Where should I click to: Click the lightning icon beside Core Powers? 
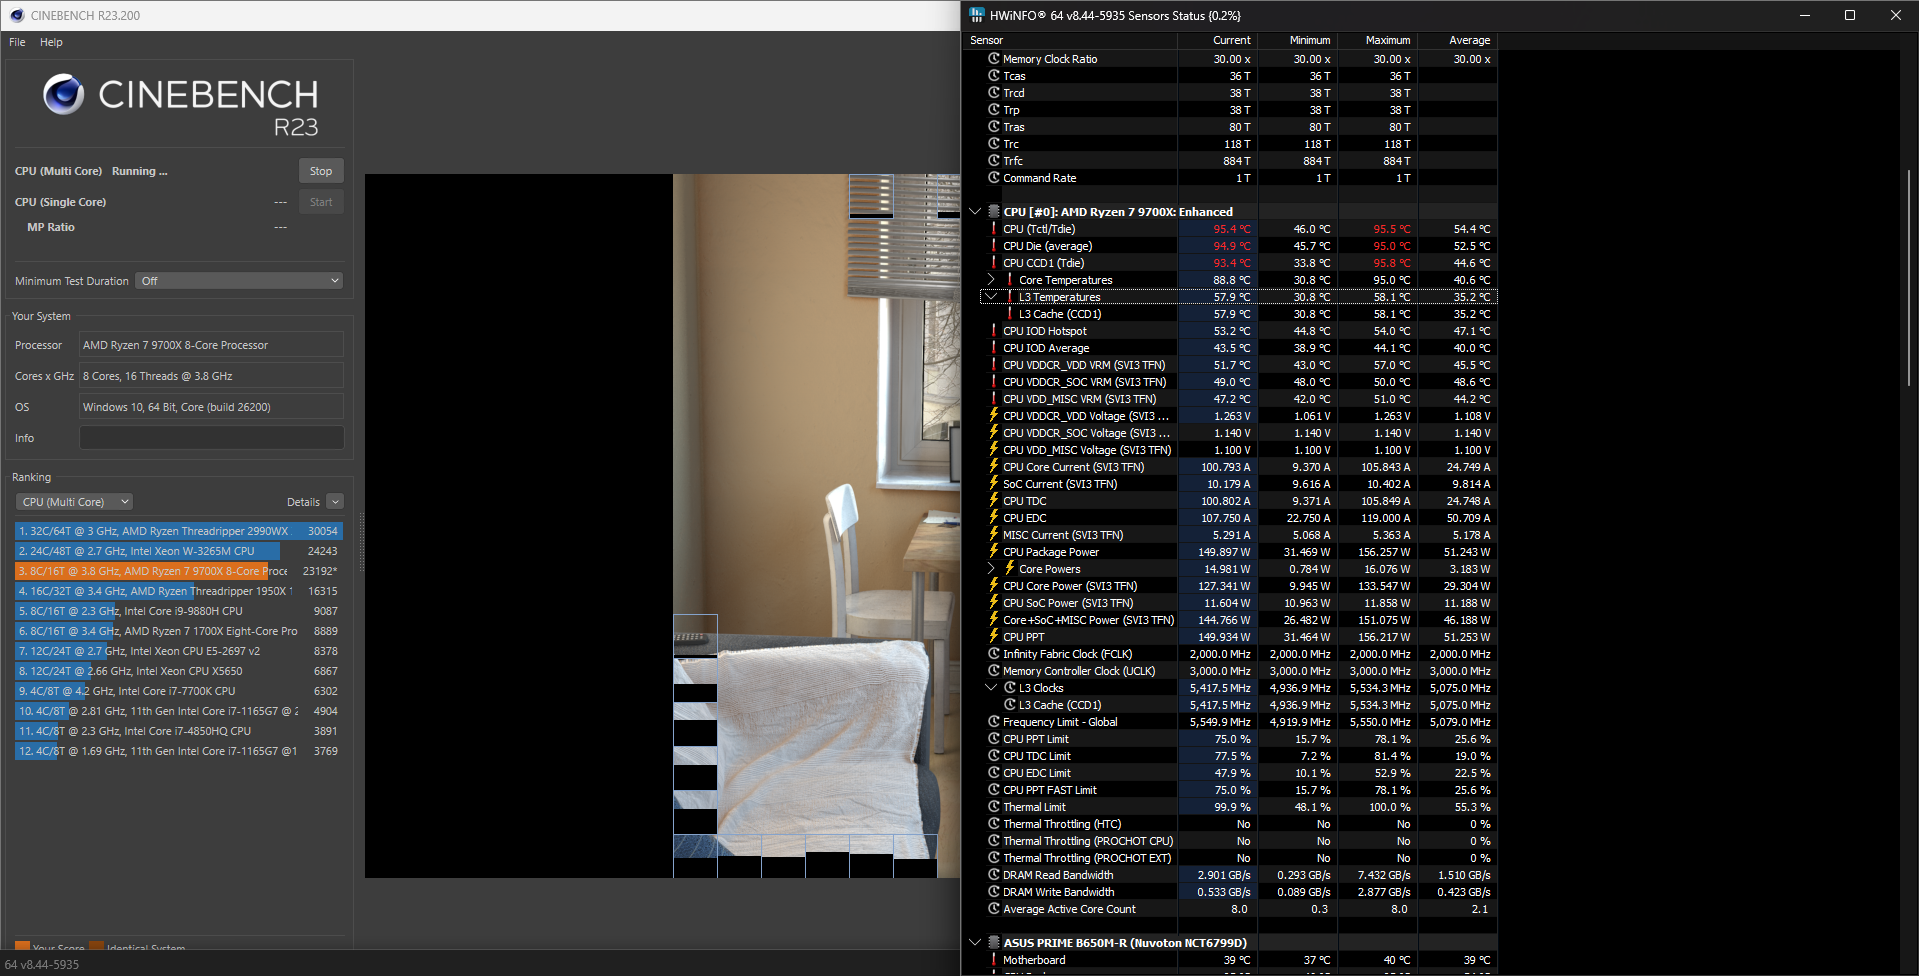click(x=1010, y=569)
